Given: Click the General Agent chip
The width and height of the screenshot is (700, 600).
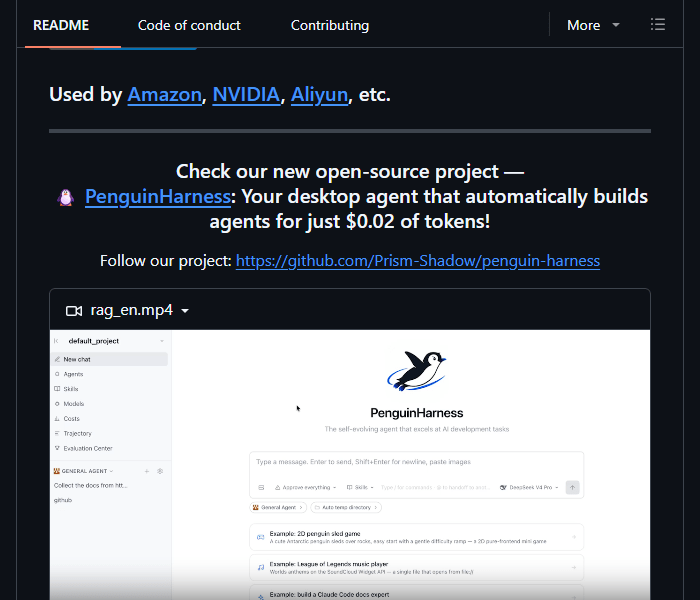Looking at the screenshot, I should click(x=278, y=508).
